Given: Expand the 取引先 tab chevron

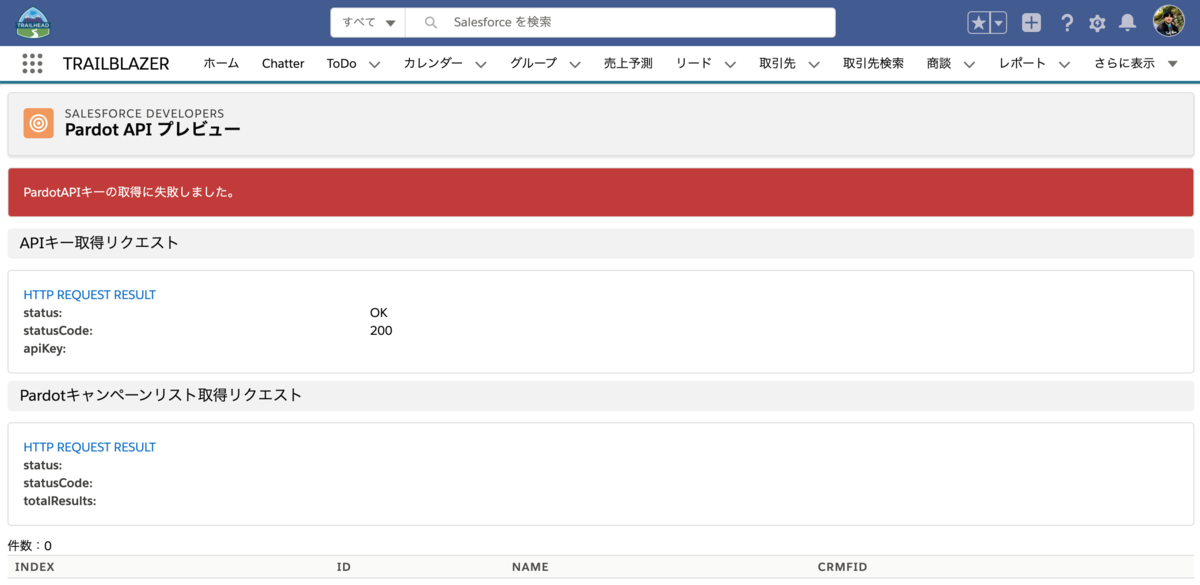Looking at the screenshot, I should point(814,64).
